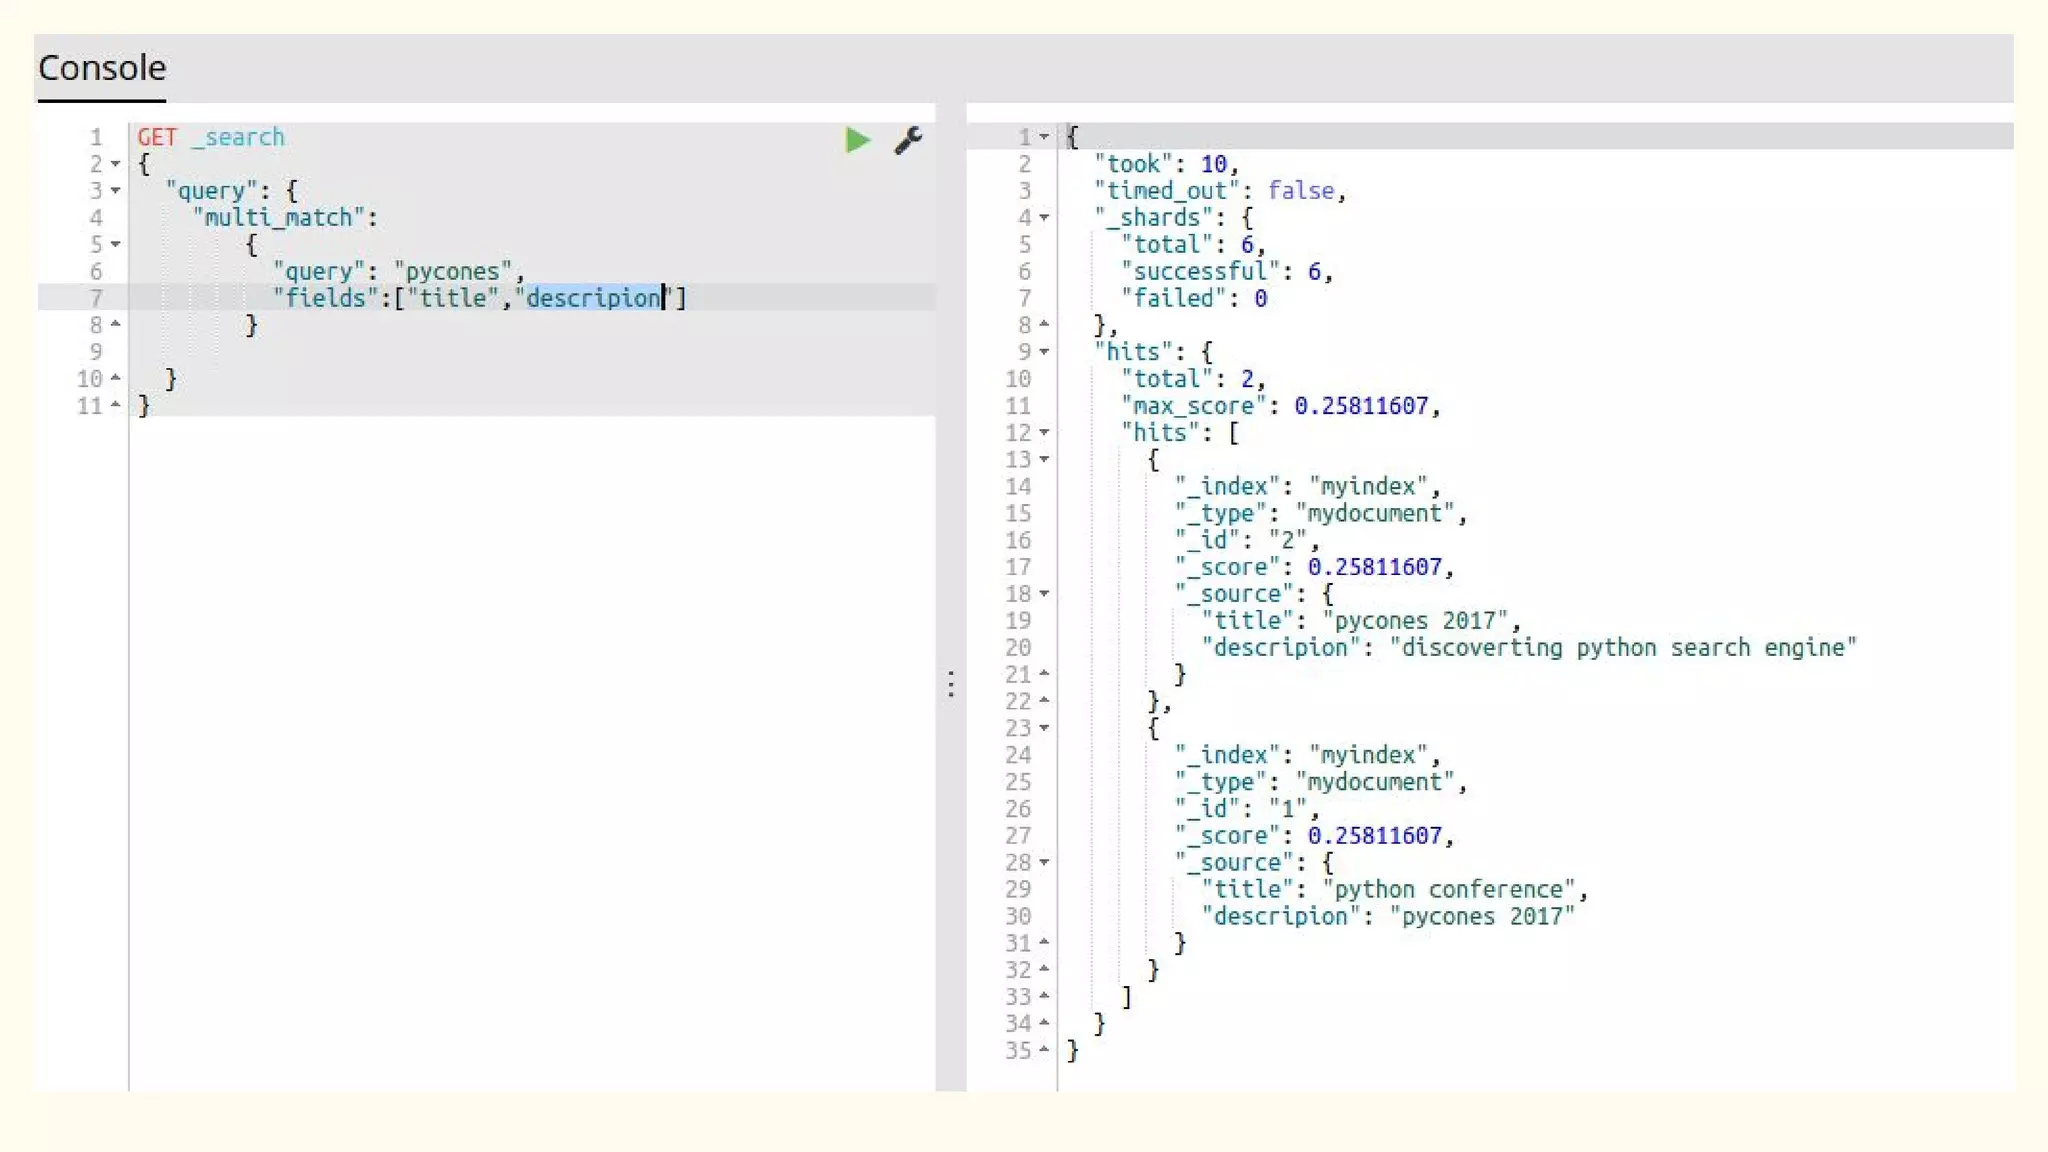The width and height of the screenshot is (2048, 1152).
Task: Collapse request body fold arrow at line 2
Action: coord(116,164)
